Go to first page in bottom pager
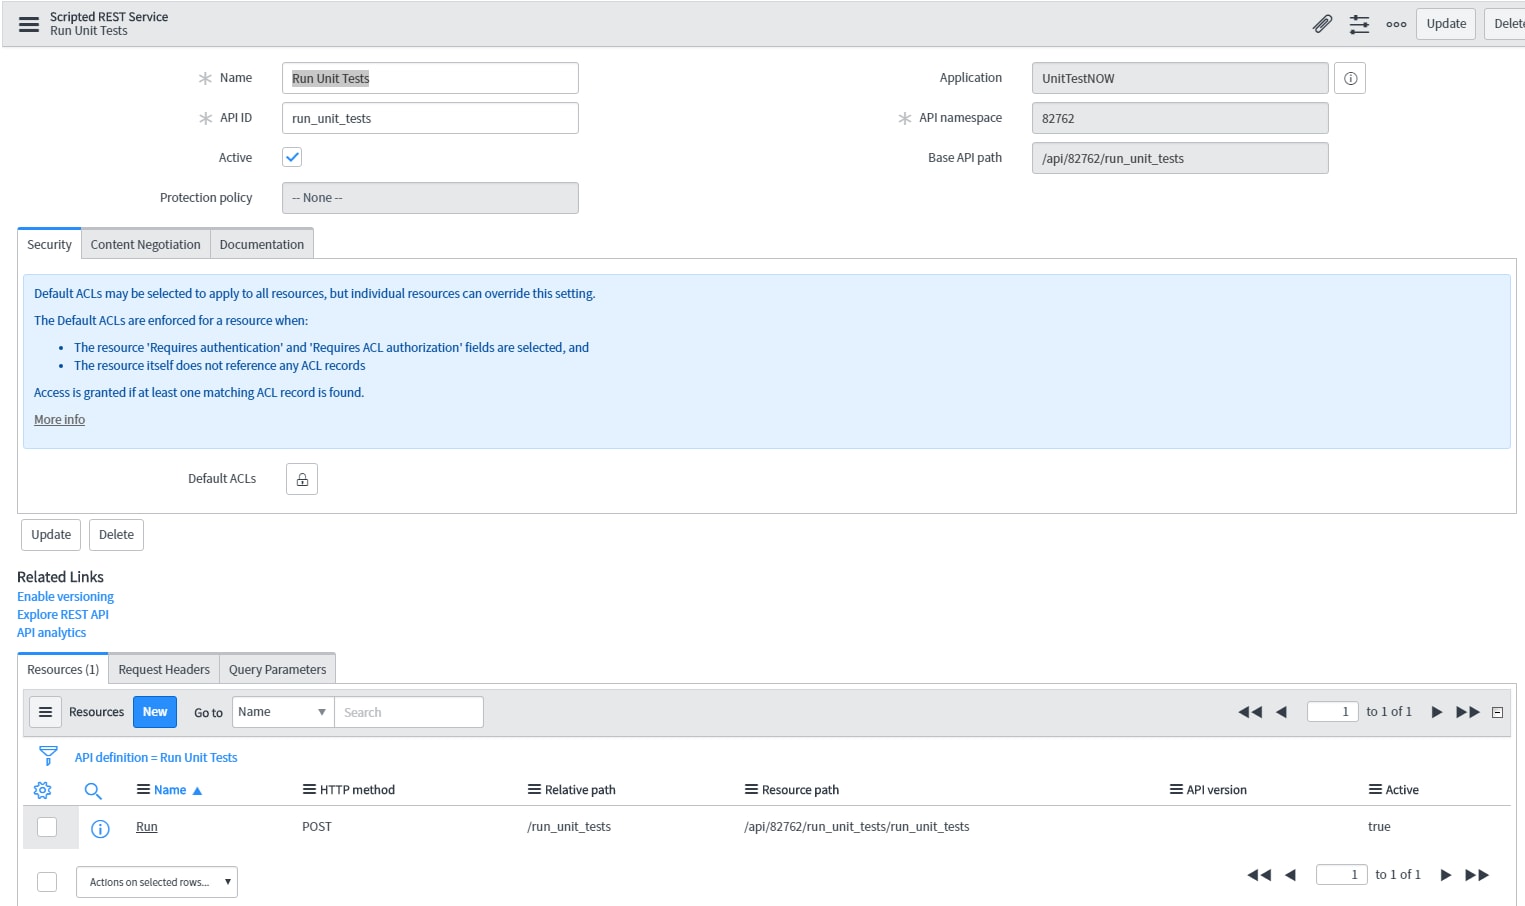Viewport: 1525px width, 906px height. coord(1259,875)
